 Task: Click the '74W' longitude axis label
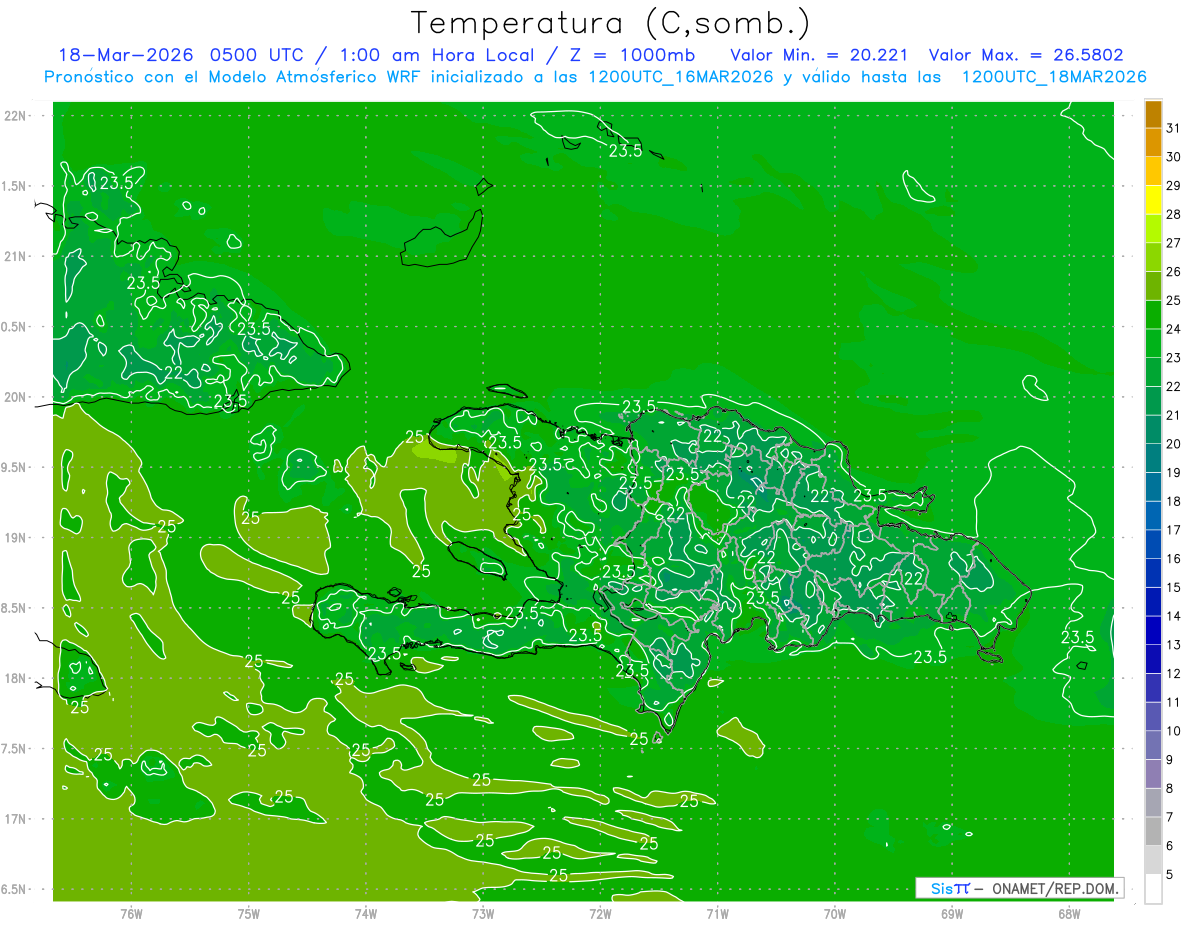pos(366,914)
